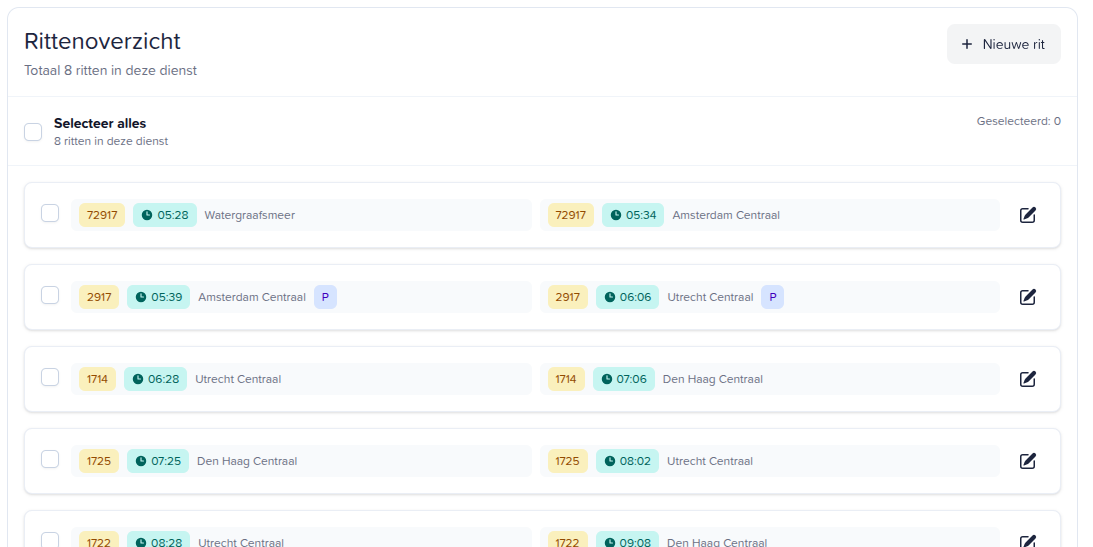This screenshot has height=547, width=1093.
Task: Click edit icon for ride 1714
Action: coord(1027,379)
